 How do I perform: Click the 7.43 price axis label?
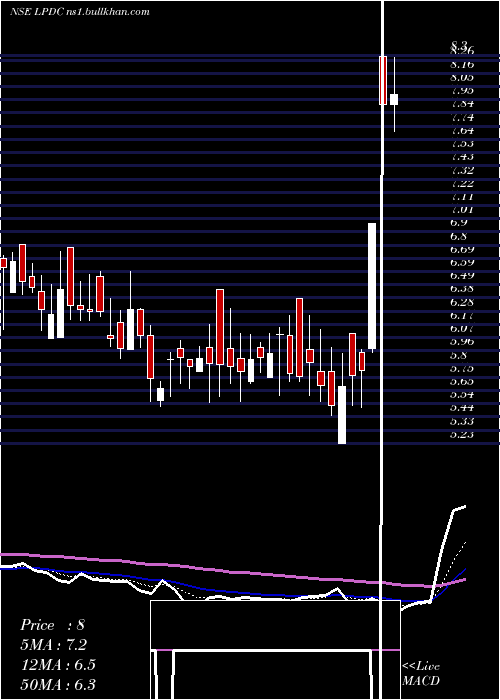coord(462,157)
